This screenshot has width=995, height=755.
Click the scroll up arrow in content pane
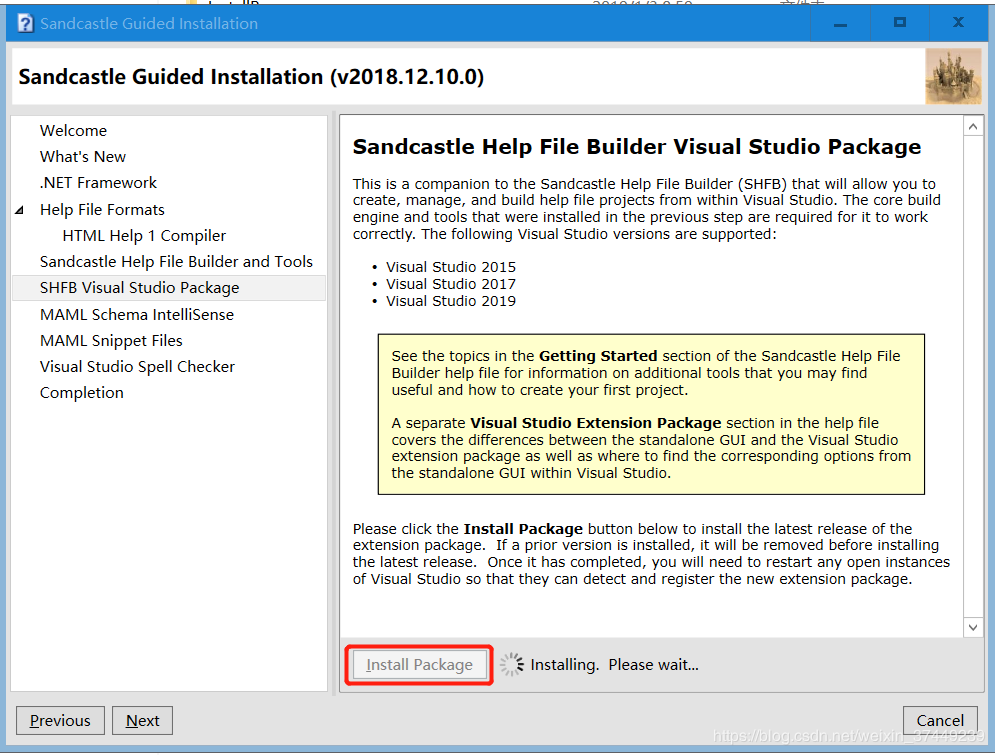[973, 127]
